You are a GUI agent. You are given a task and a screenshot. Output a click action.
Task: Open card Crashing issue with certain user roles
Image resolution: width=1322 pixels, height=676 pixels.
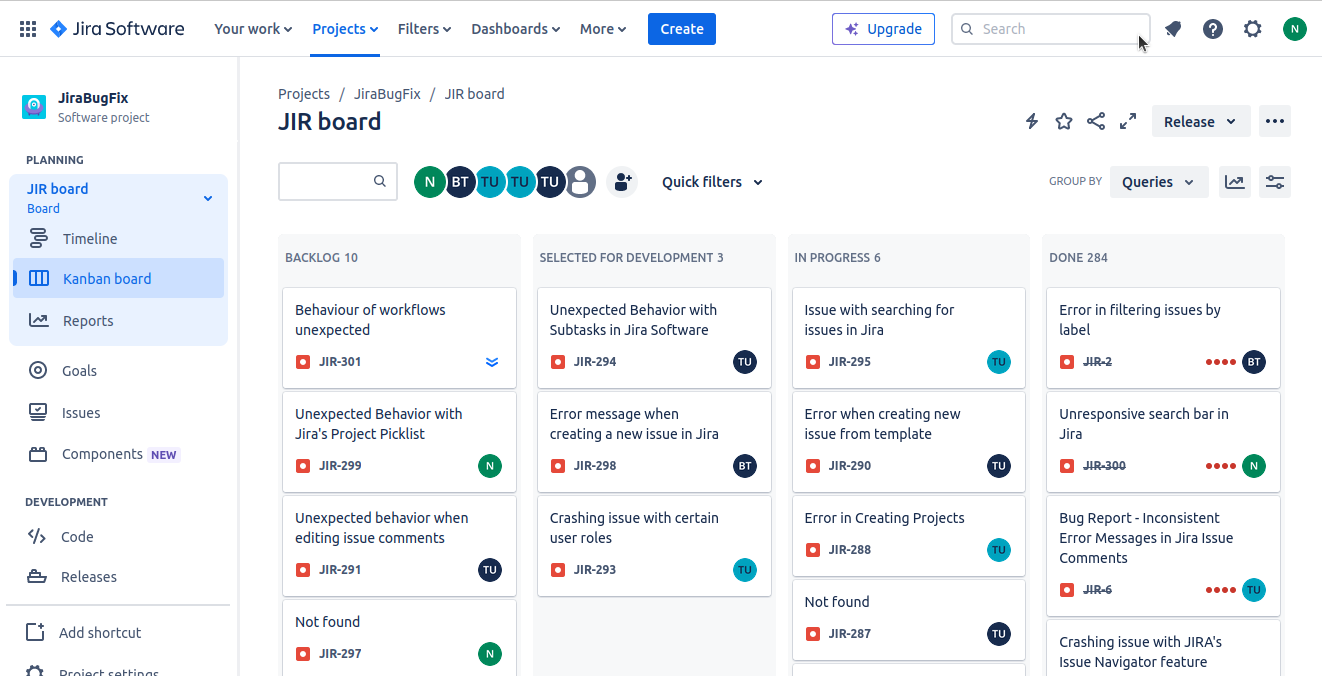[654, 545]
